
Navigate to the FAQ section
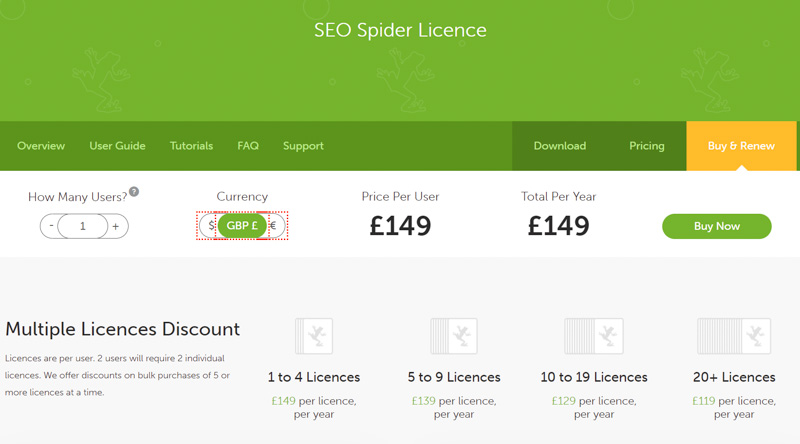point(248,146)
